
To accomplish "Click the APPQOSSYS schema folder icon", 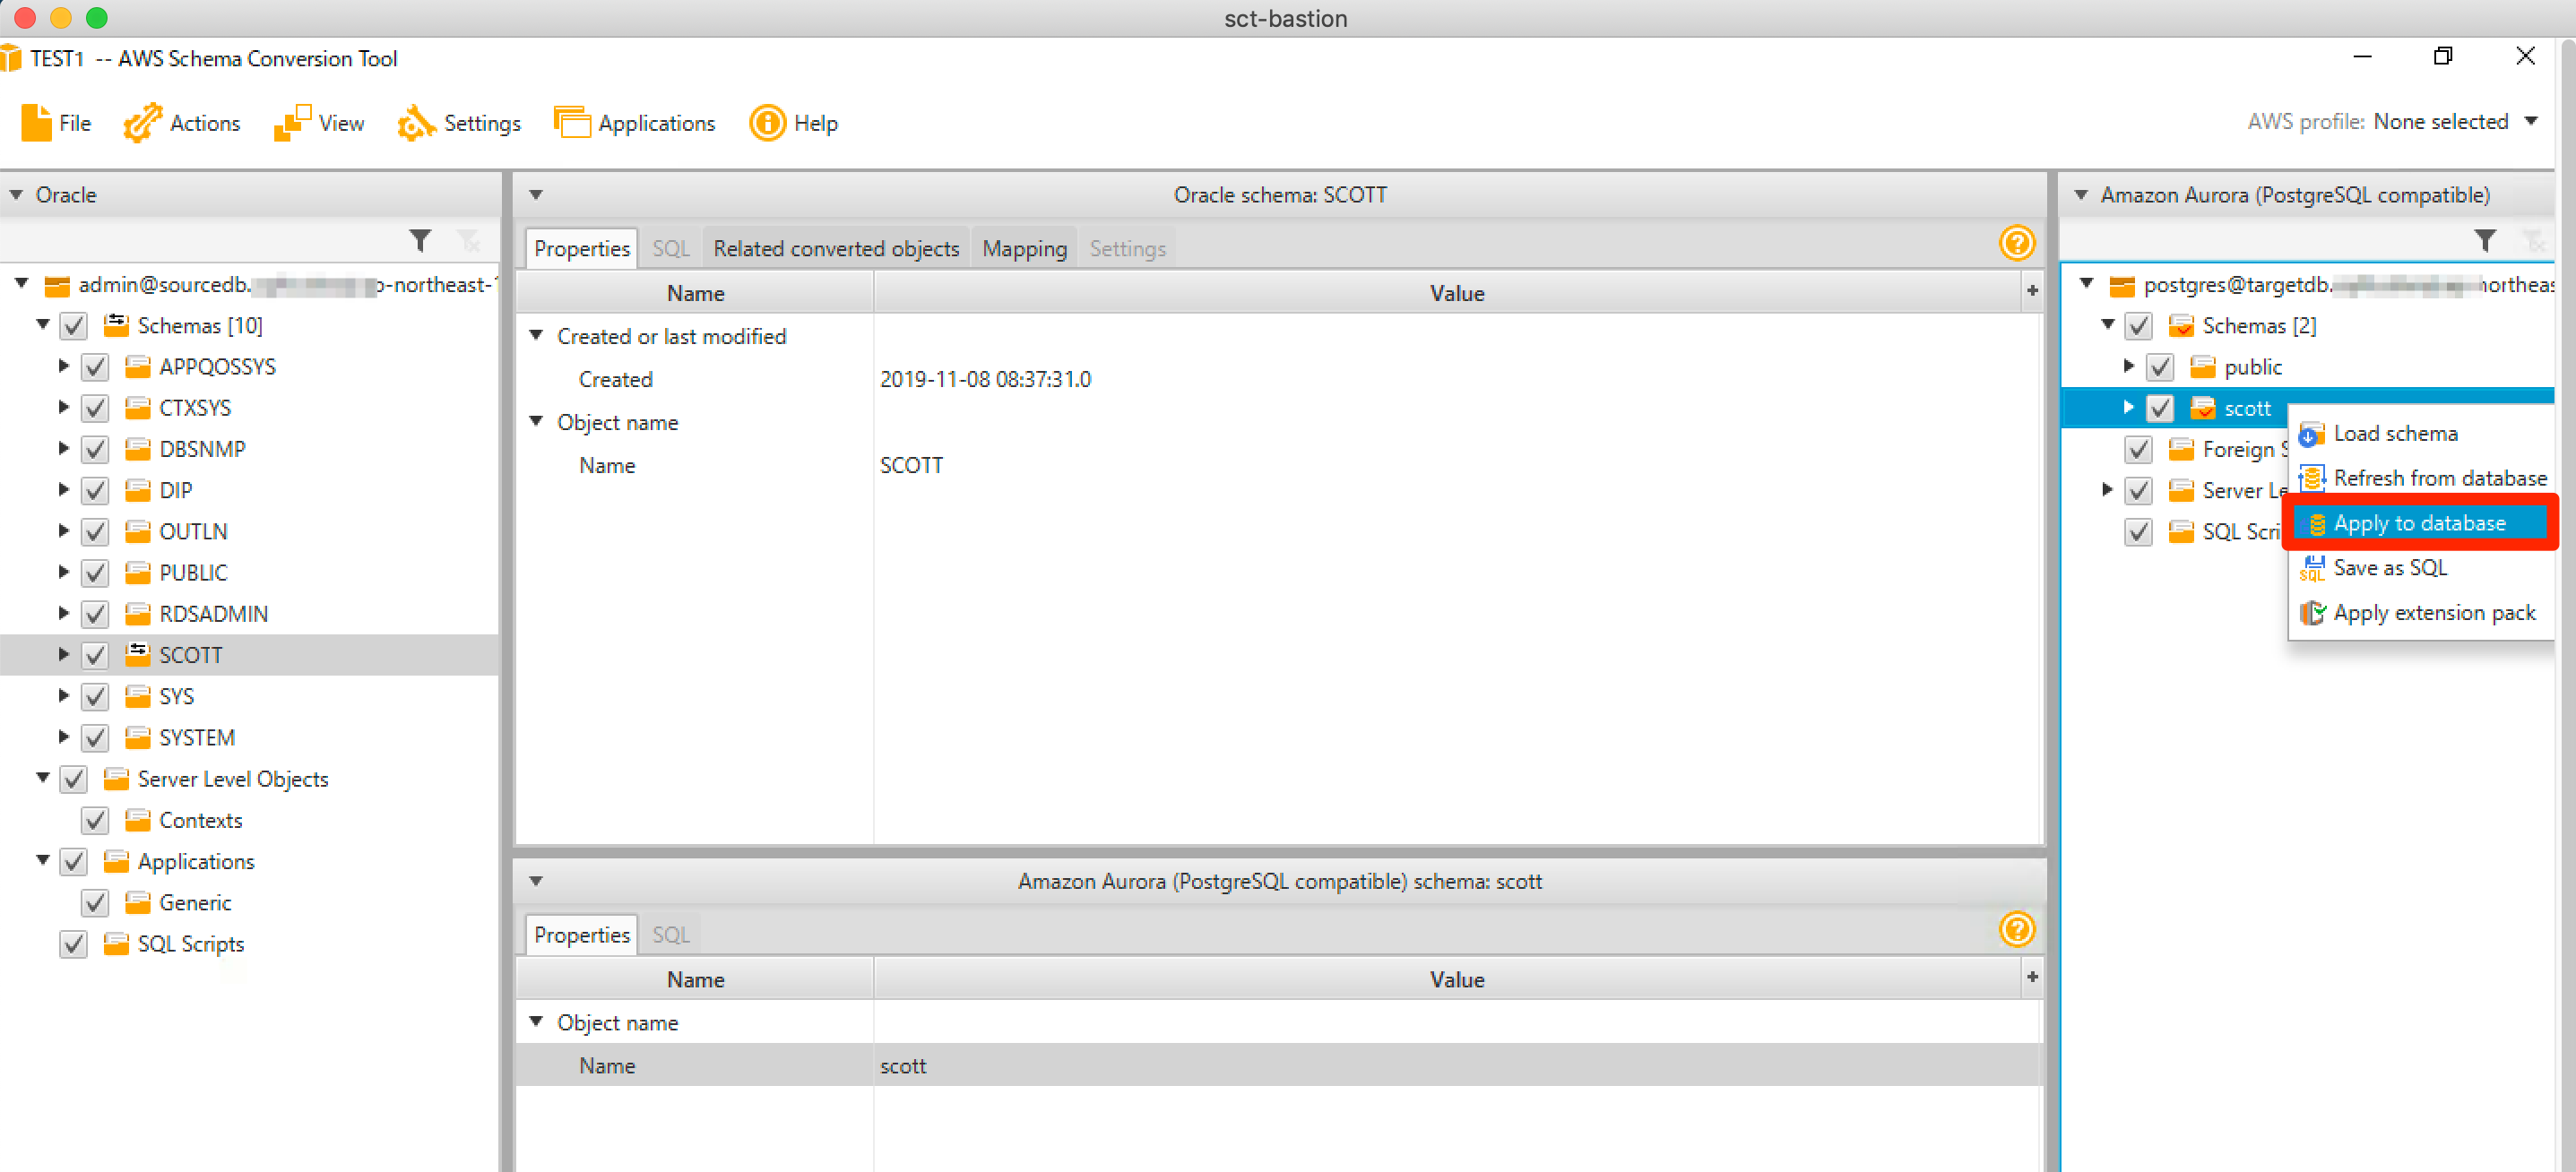I will click(137, 367).
